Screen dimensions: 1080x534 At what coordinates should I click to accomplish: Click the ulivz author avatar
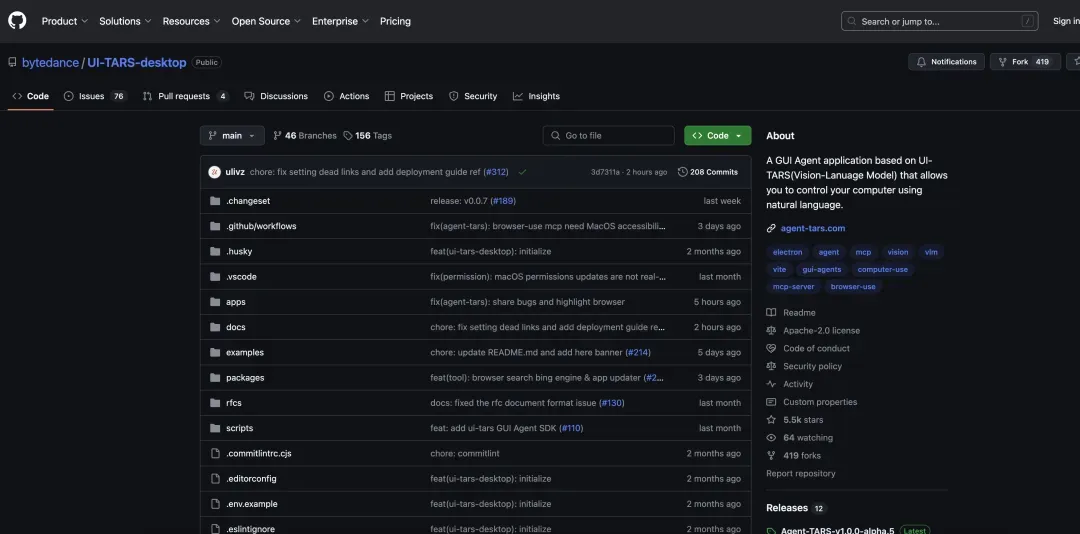coord(215,172)
